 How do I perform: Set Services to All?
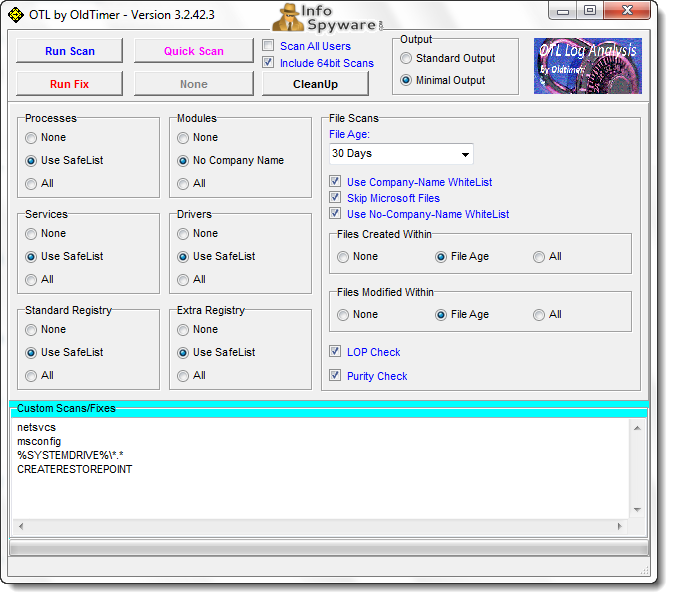31,282
